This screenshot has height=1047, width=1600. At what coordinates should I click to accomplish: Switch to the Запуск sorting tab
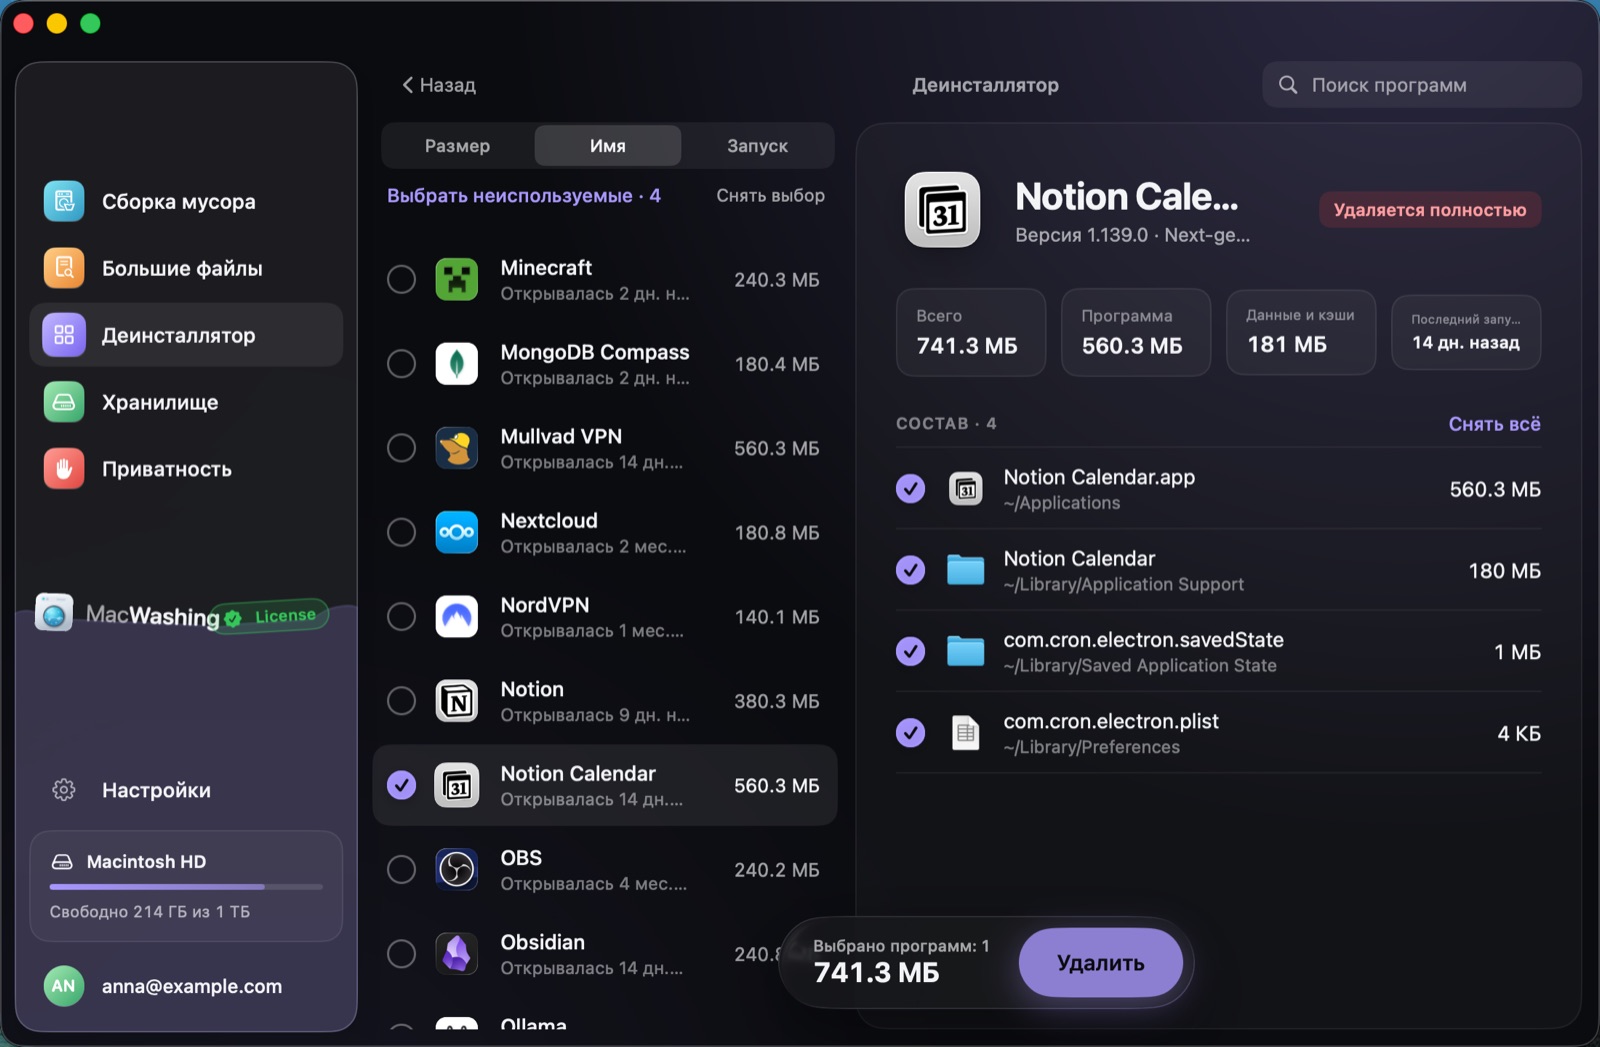click(757, 146)
